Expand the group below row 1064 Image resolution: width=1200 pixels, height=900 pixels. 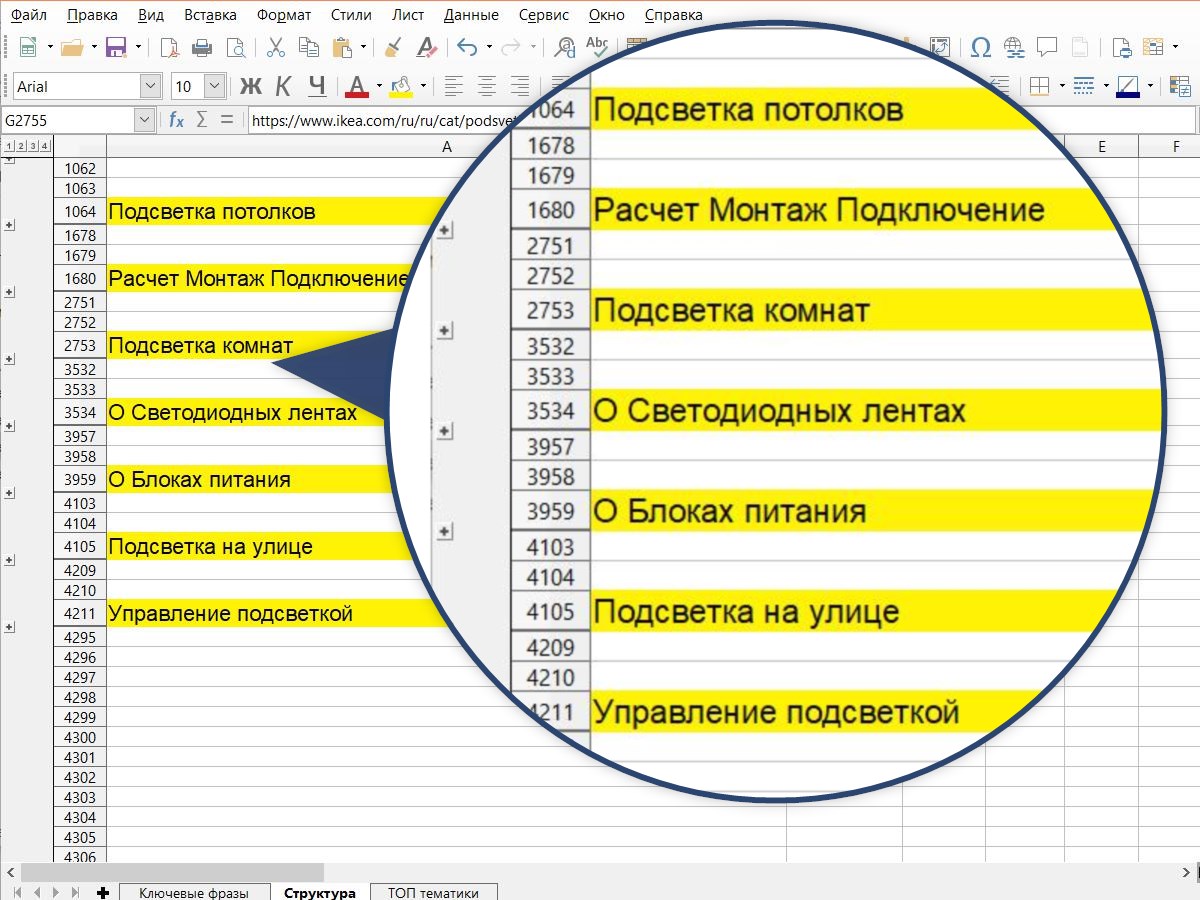click(x=10, y=225)
